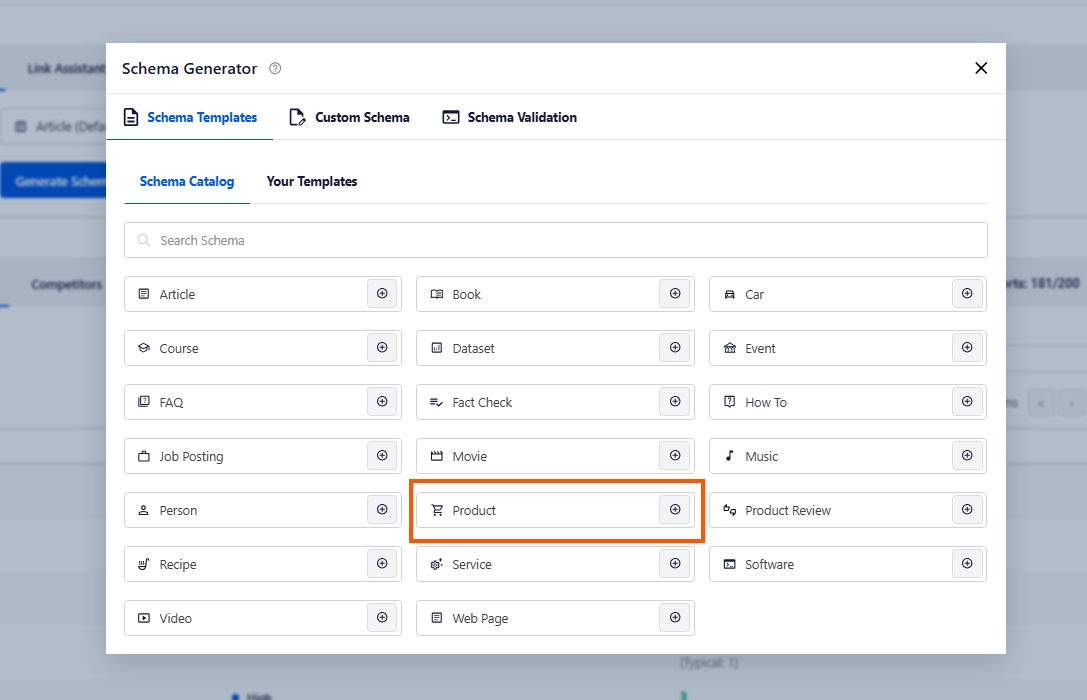Open the Schema Validation tab
This screenshot has height=700, width=1087.
(510, 117)
